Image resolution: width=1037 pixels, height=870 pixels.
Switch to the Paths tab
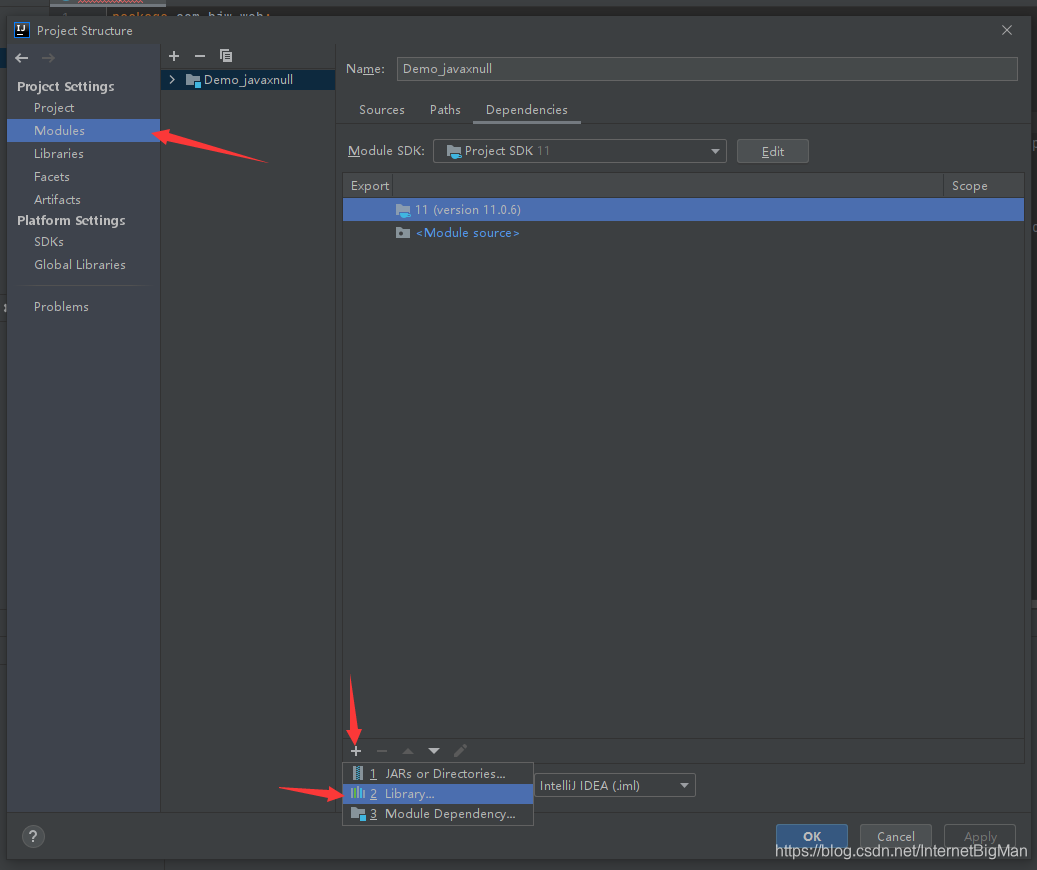[445, 110]
